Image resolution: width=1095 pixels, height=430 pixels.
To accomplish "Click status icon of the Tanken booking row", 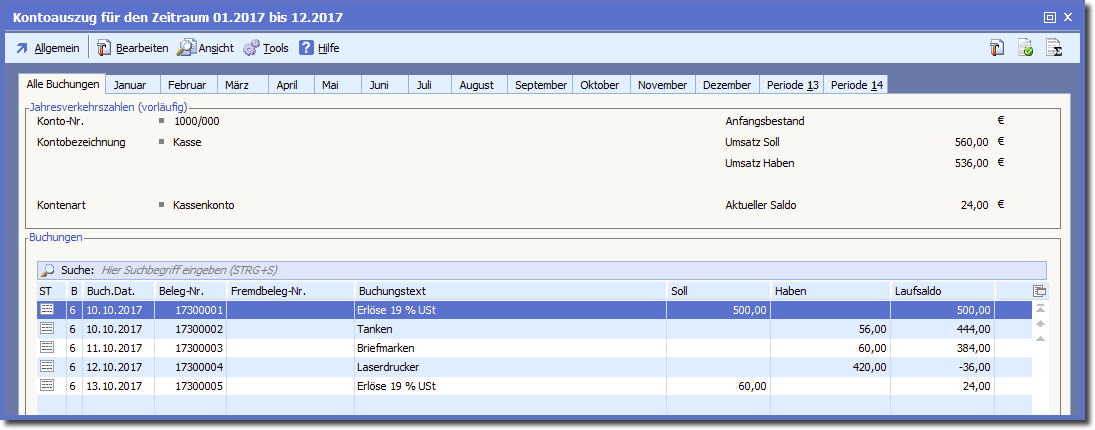I will [x=47, y=328].
